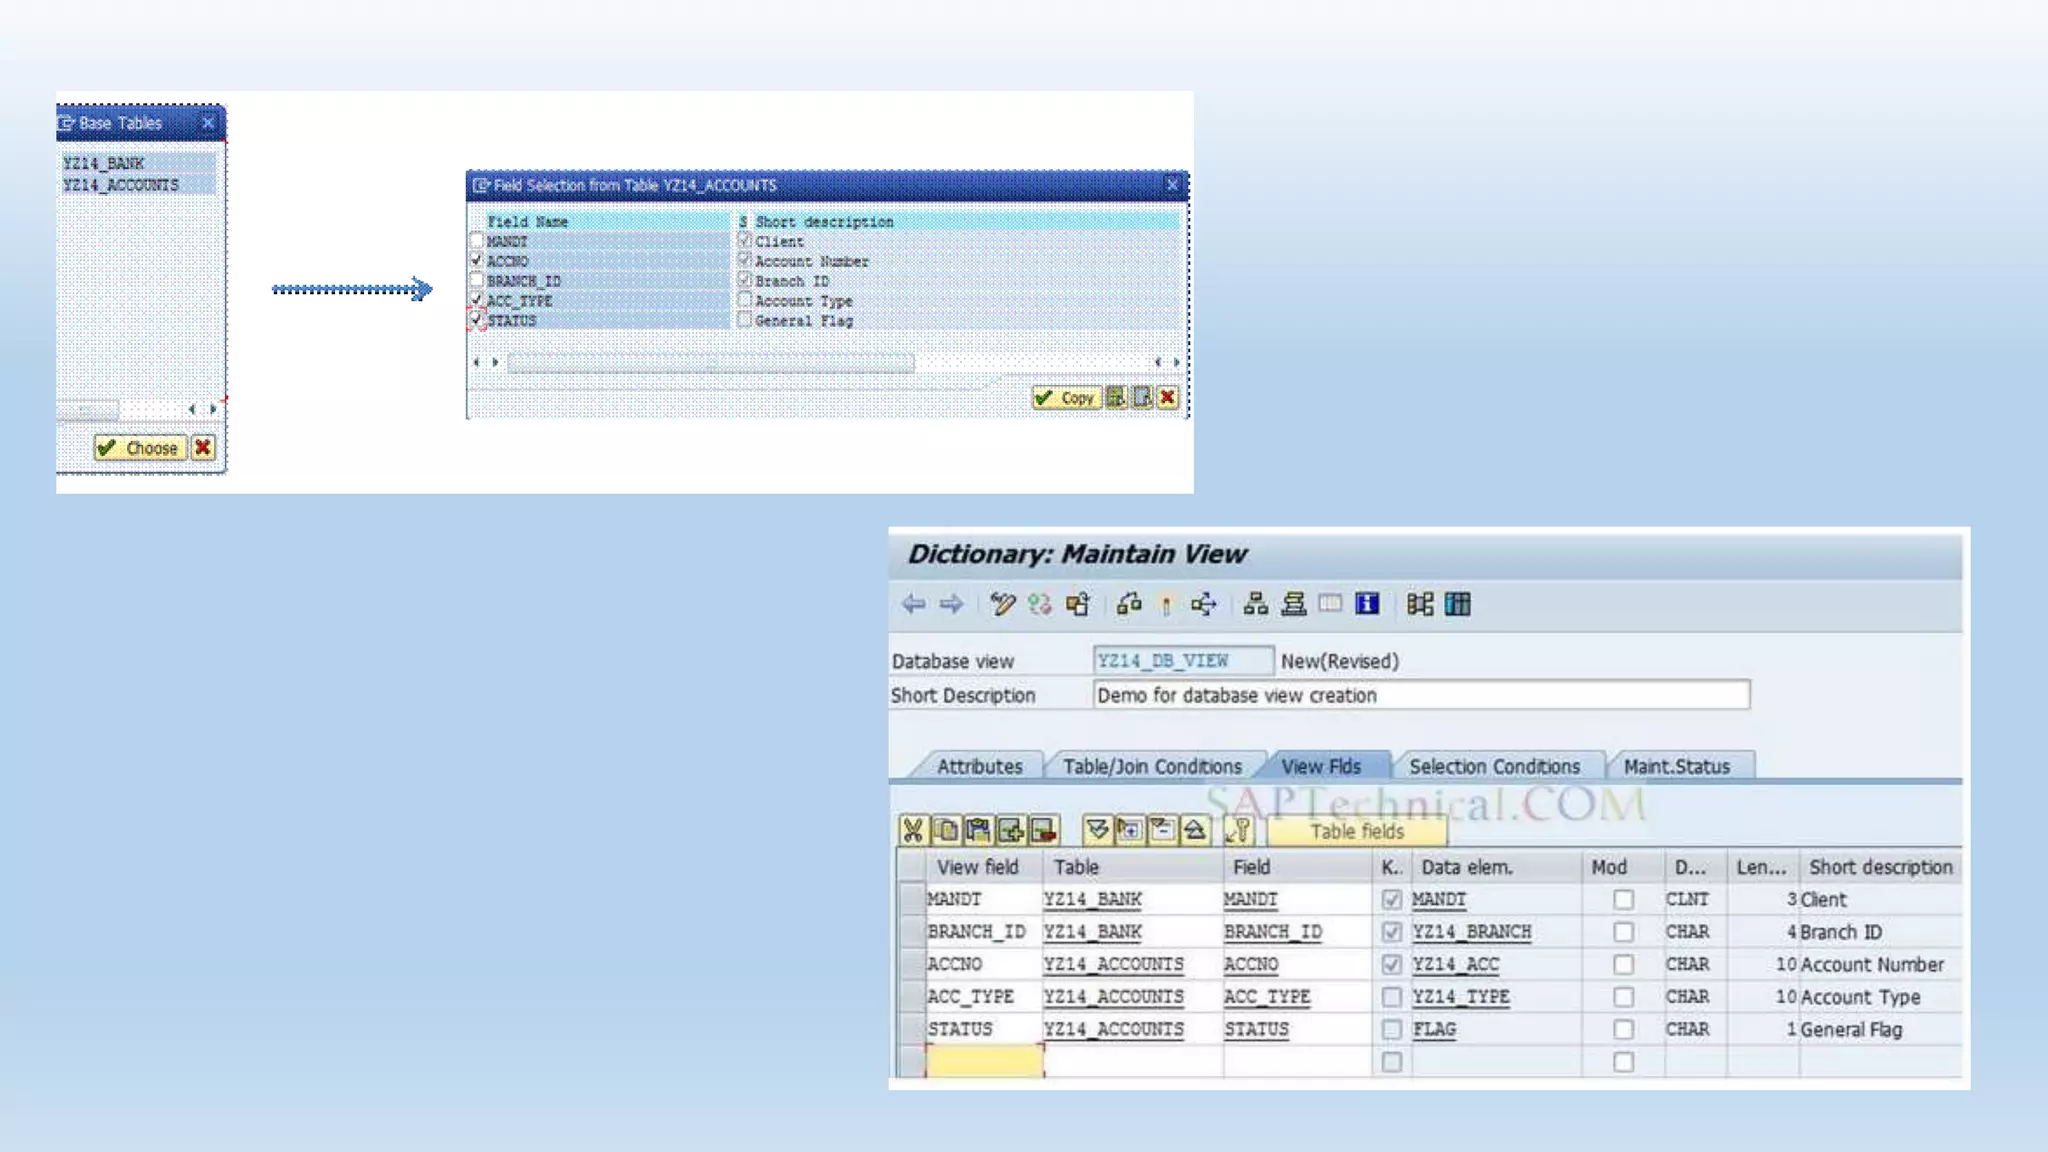This screenshot has height=1152, width=2048.
Task: Click the Insert Row icon above table
Action: click(1010, 830)
